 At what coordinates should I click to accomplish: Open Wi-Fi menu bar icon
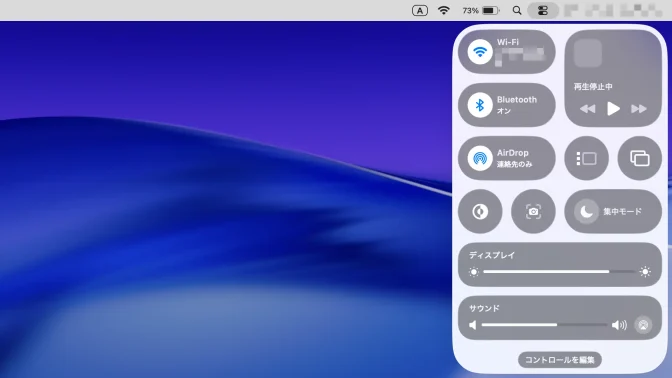click(444, 10)
